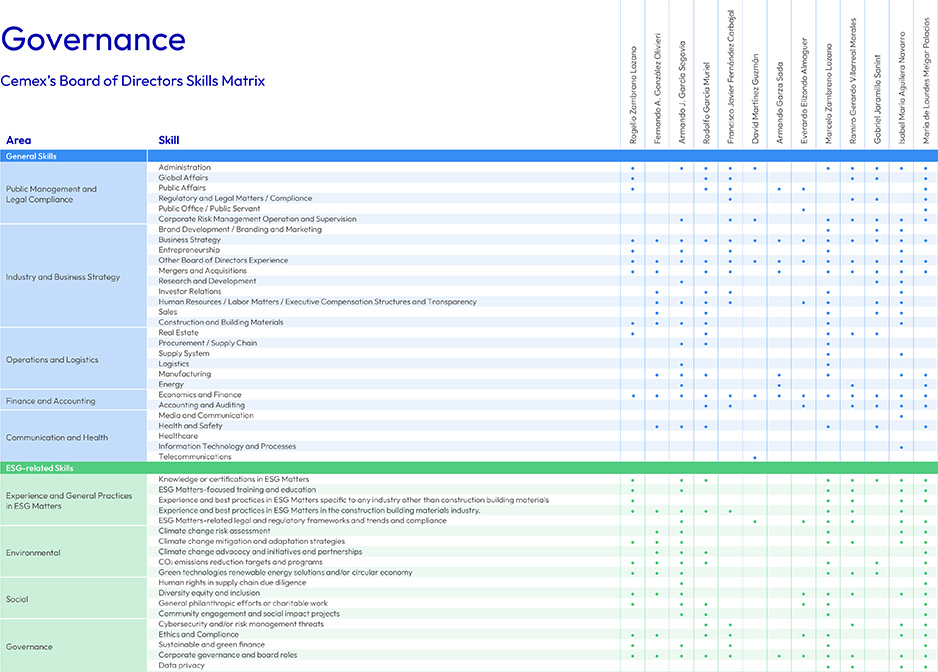
Task: Select the Area column header
Action: (19, 140)
